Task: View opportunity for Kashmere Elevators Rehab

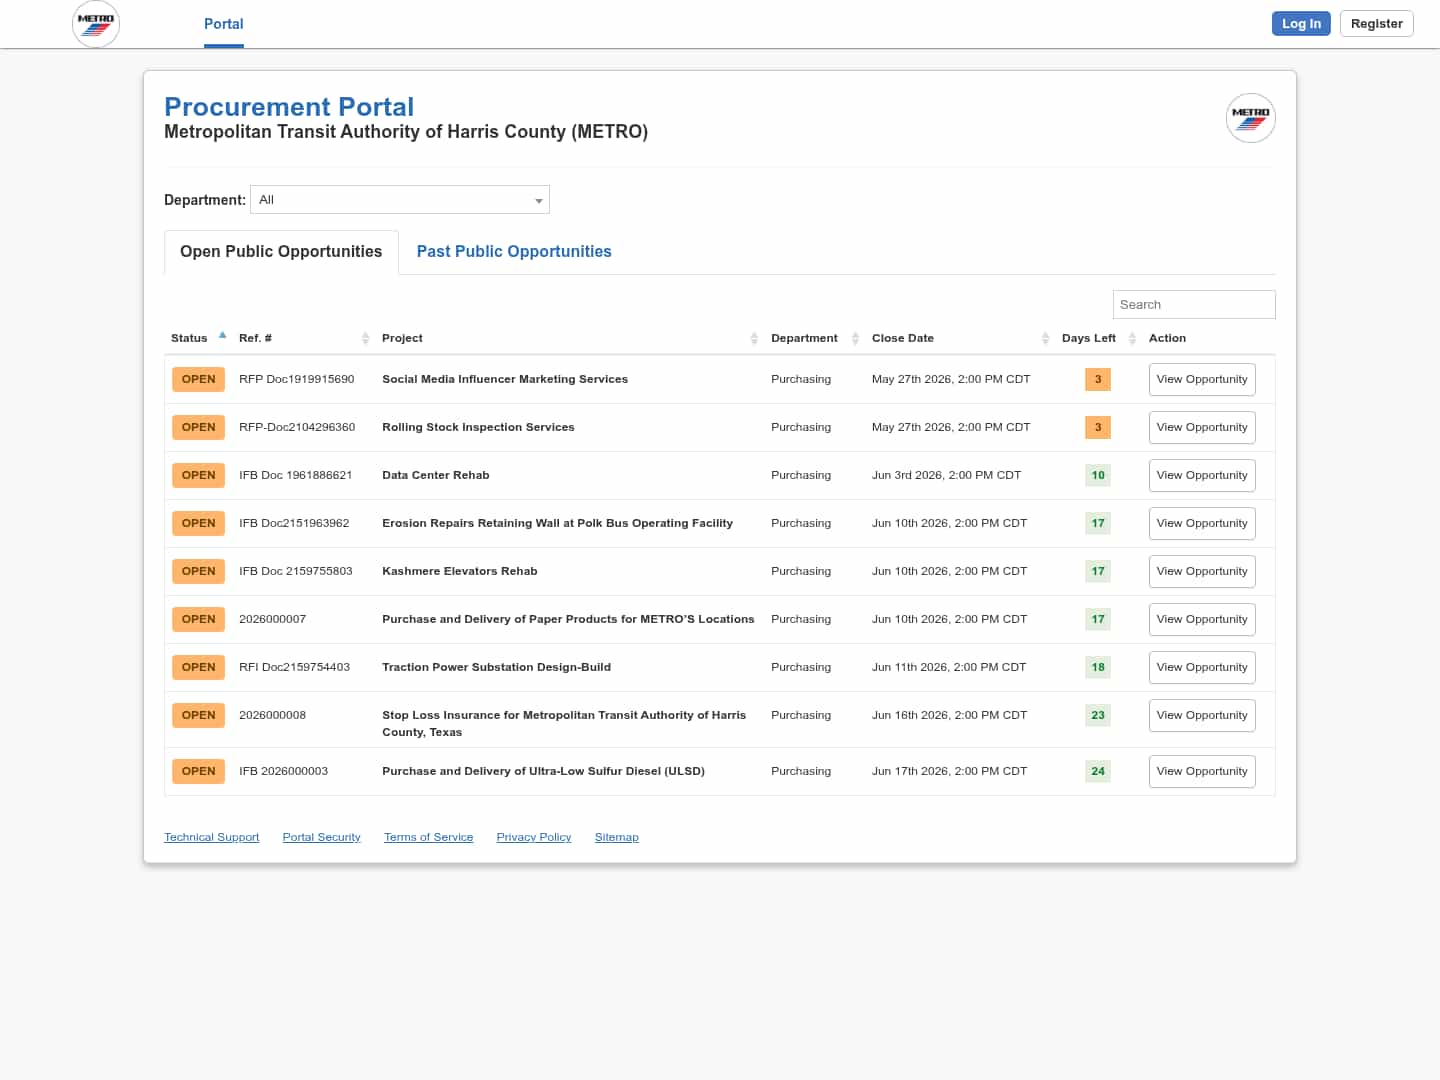Action: tap(1202, 572)
